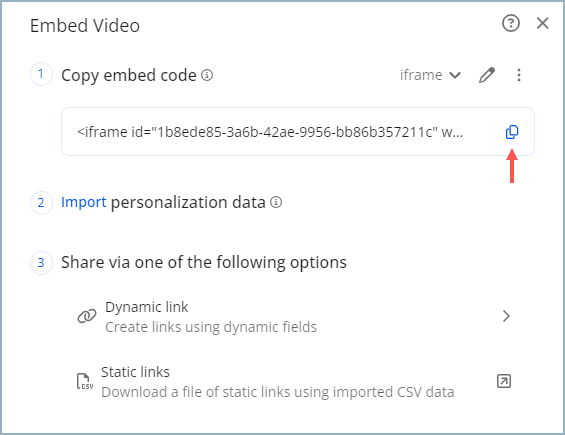The height and width of the screenshot is (435, 565).
Task: Open the iframe embed type dropdown
Action: [430, 75]
